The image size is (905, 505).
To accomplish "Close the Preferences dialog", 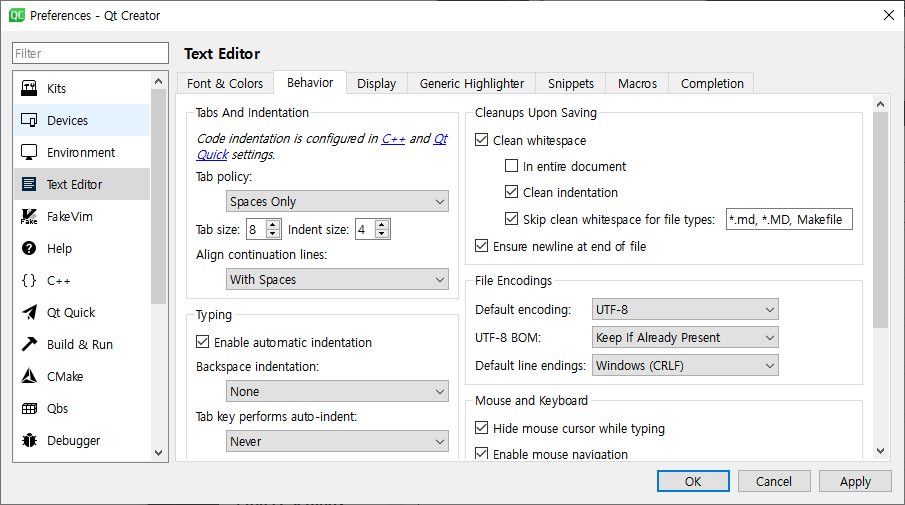I will 889,15.
